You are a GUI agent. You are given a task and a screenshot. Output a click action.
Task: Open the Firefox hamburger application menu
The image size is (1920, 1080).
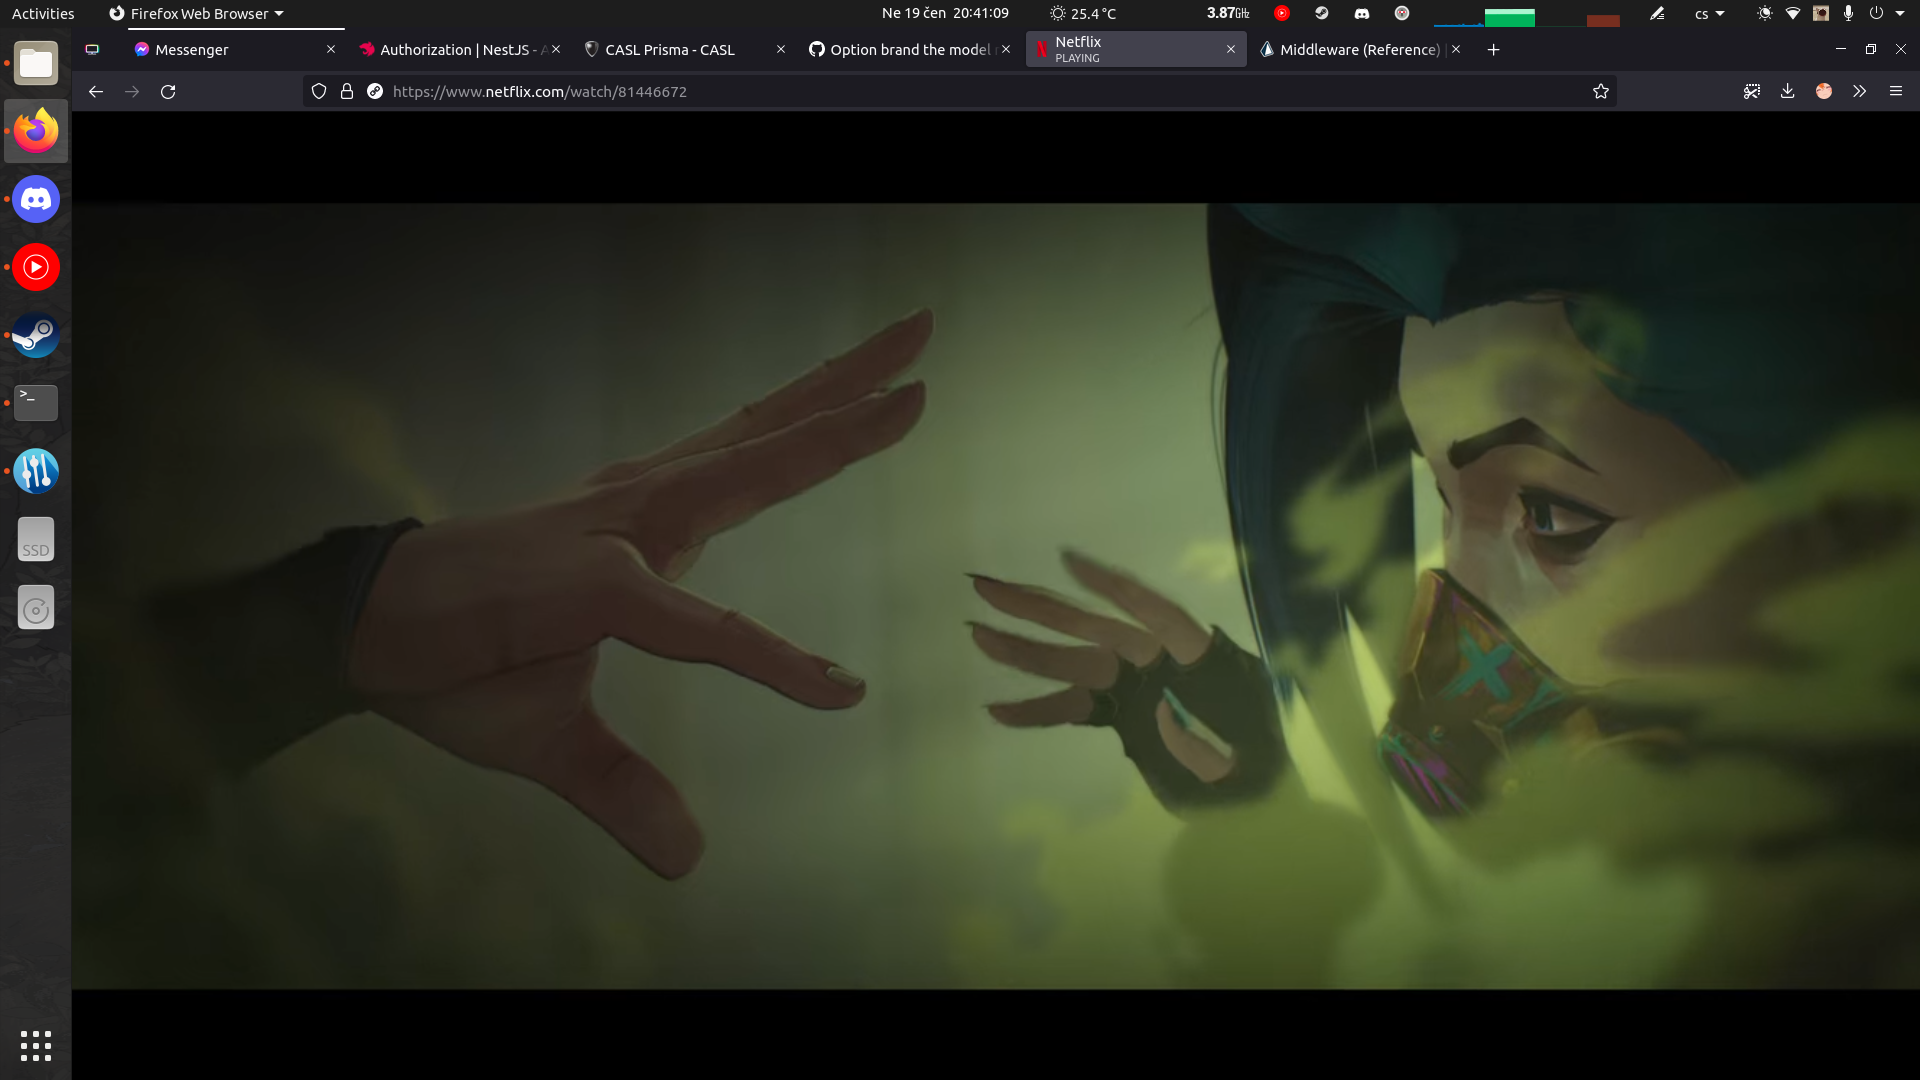coord(1896,91)
